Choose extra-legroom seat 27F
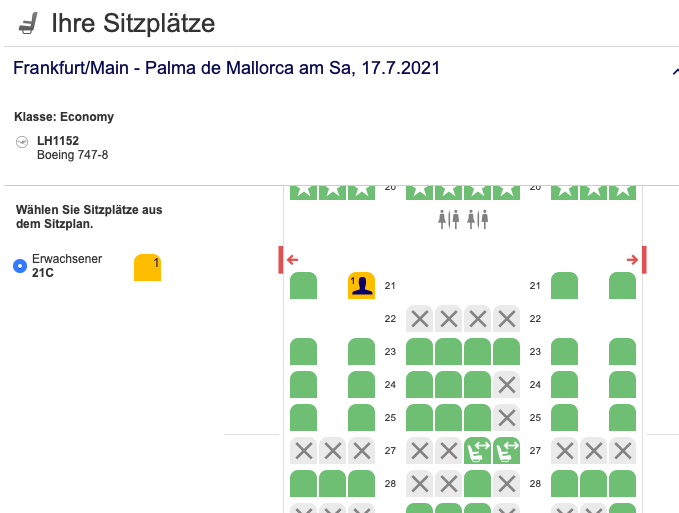Image resolution: width=679 pixels, height=513 pixels. [x=478, y=451]
